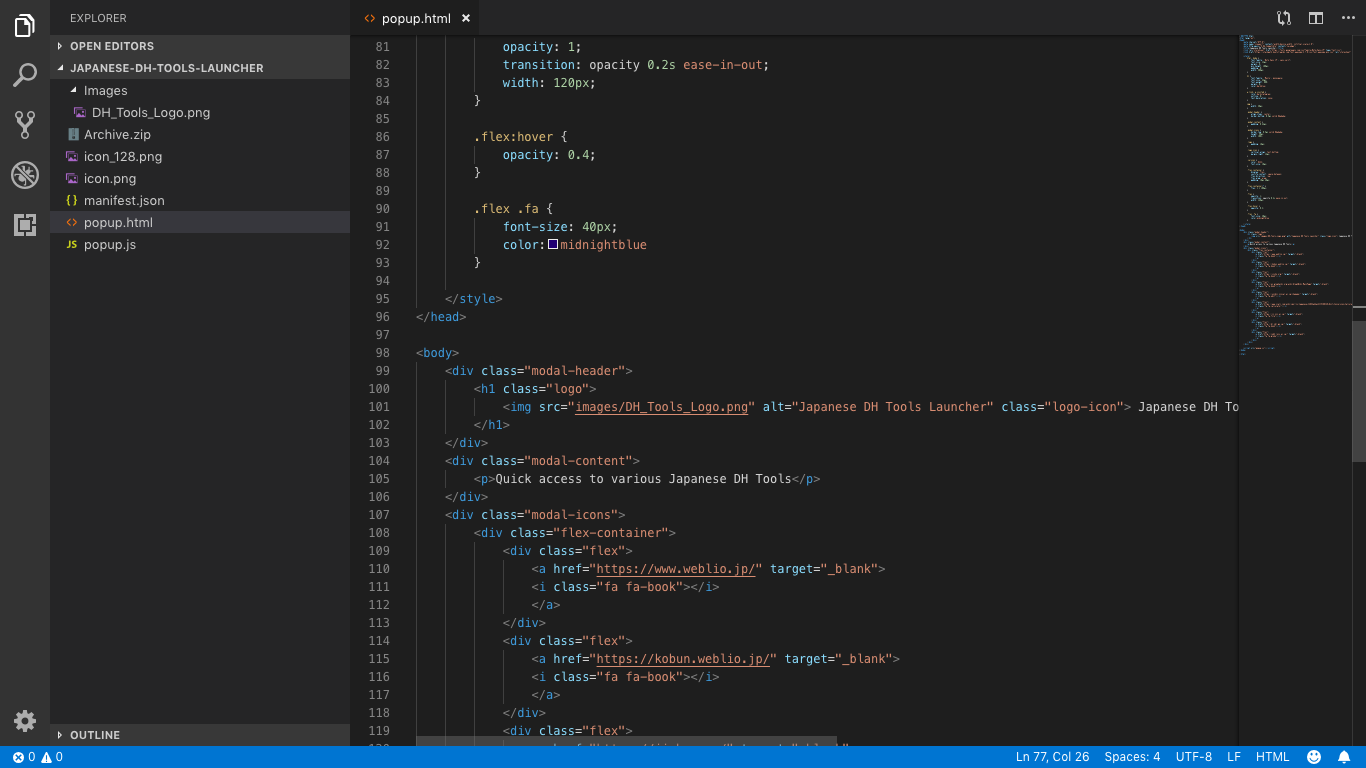Click the horizontal editor scrollbar
The height and width of the screenshot is (768, 1366).
pyautogui.click(x=626, y=742)
